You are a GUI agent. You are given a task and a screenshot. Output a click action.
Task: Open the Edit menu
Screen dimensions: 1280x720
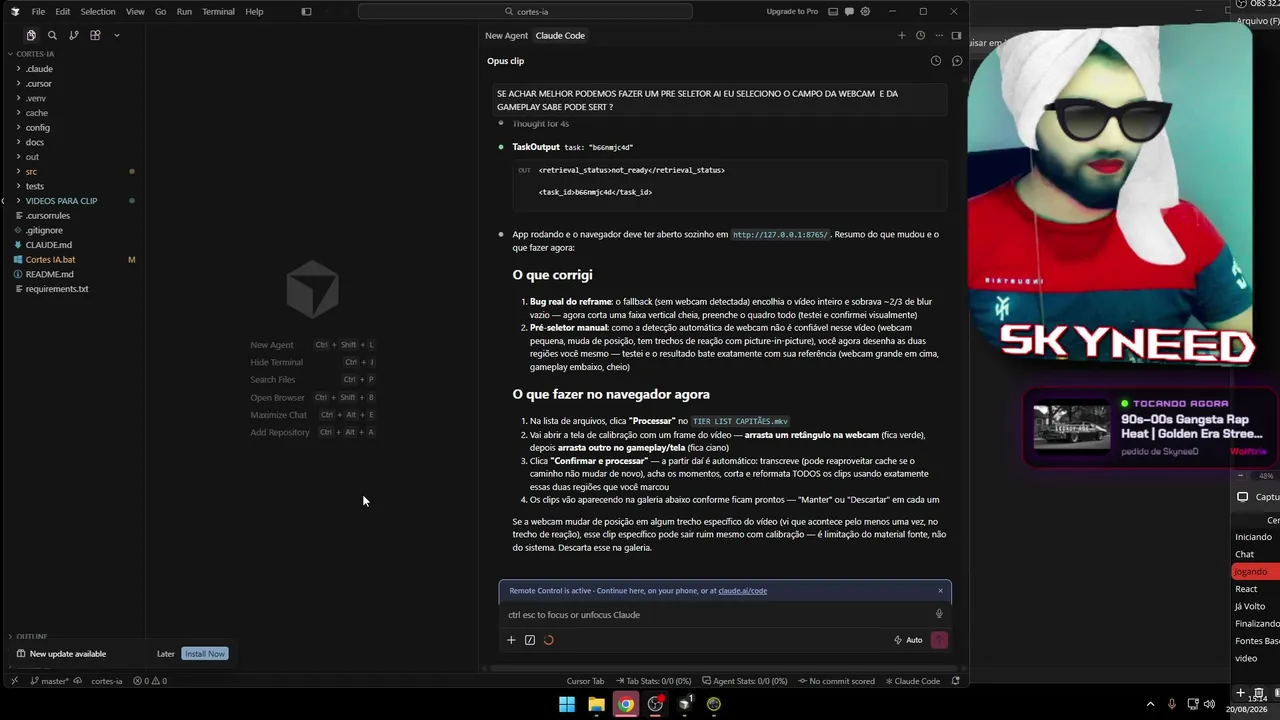[x=62, y=12]
